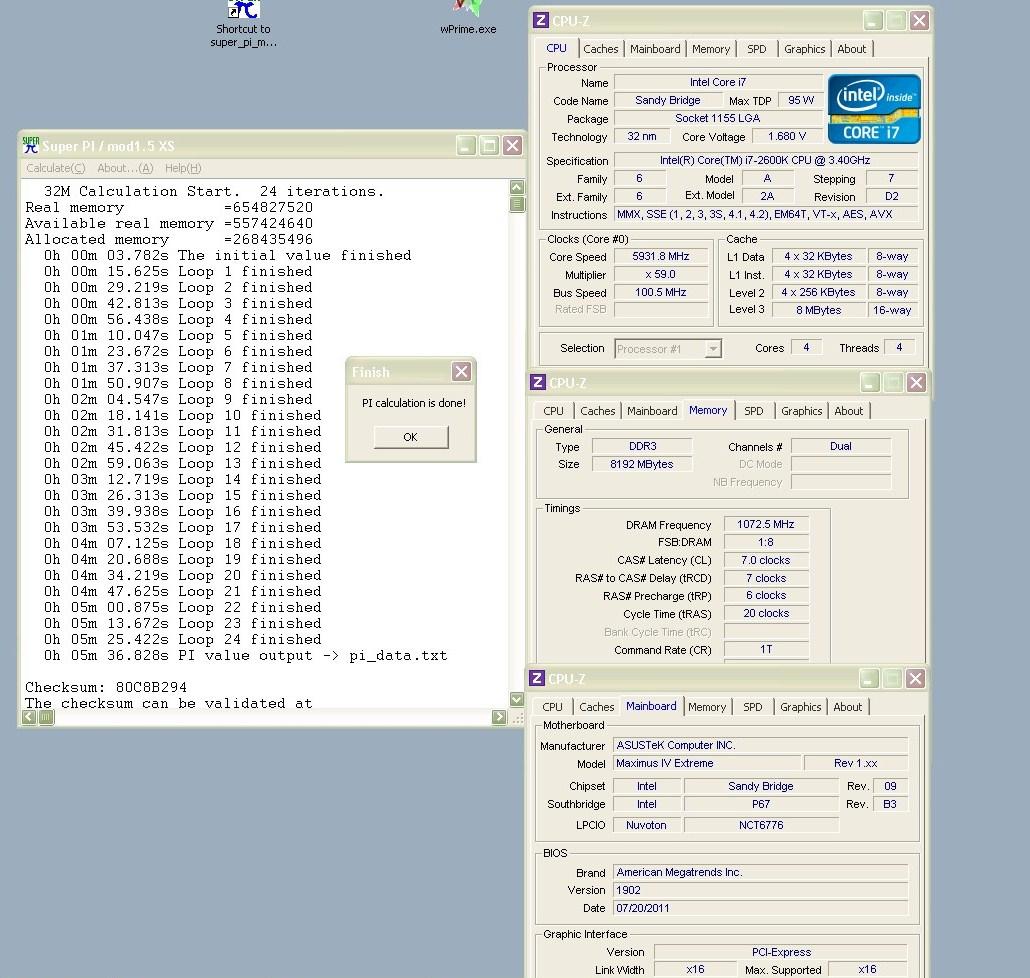This screenshot has width=1030, height=978.
Task: Select Caches tab in the CPU-Z Memory window
Action: point(598,411)
